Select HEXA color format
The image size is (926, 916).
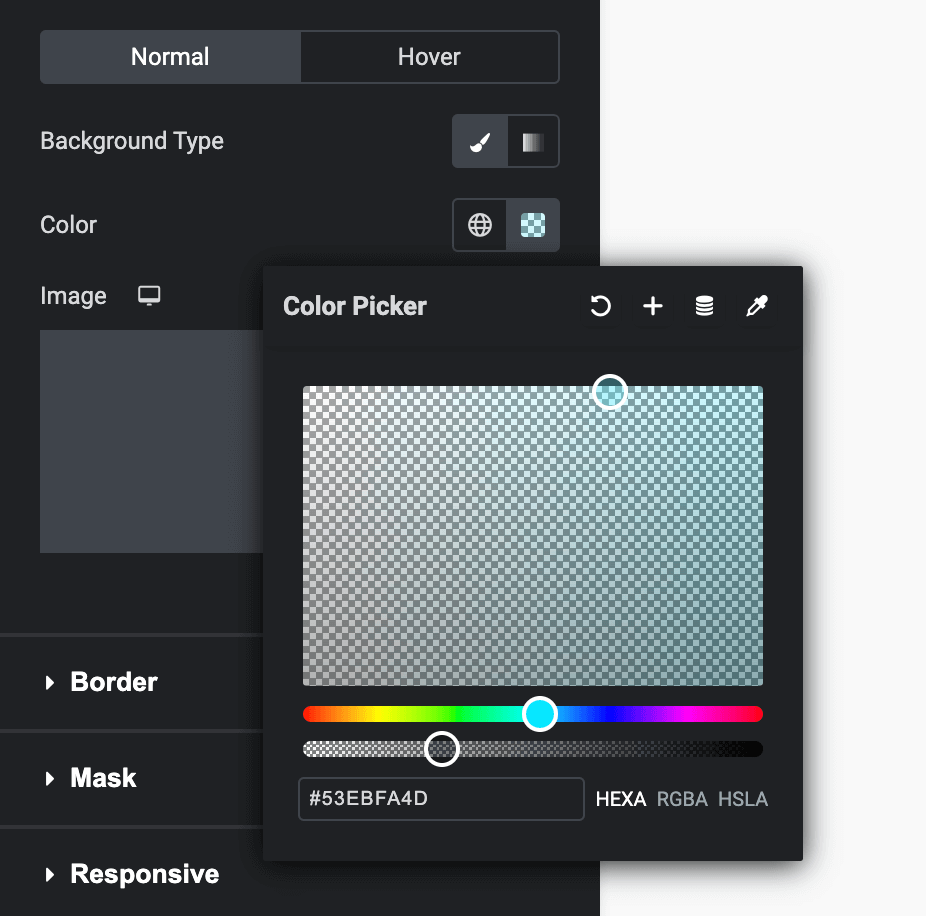pos(621,799)
